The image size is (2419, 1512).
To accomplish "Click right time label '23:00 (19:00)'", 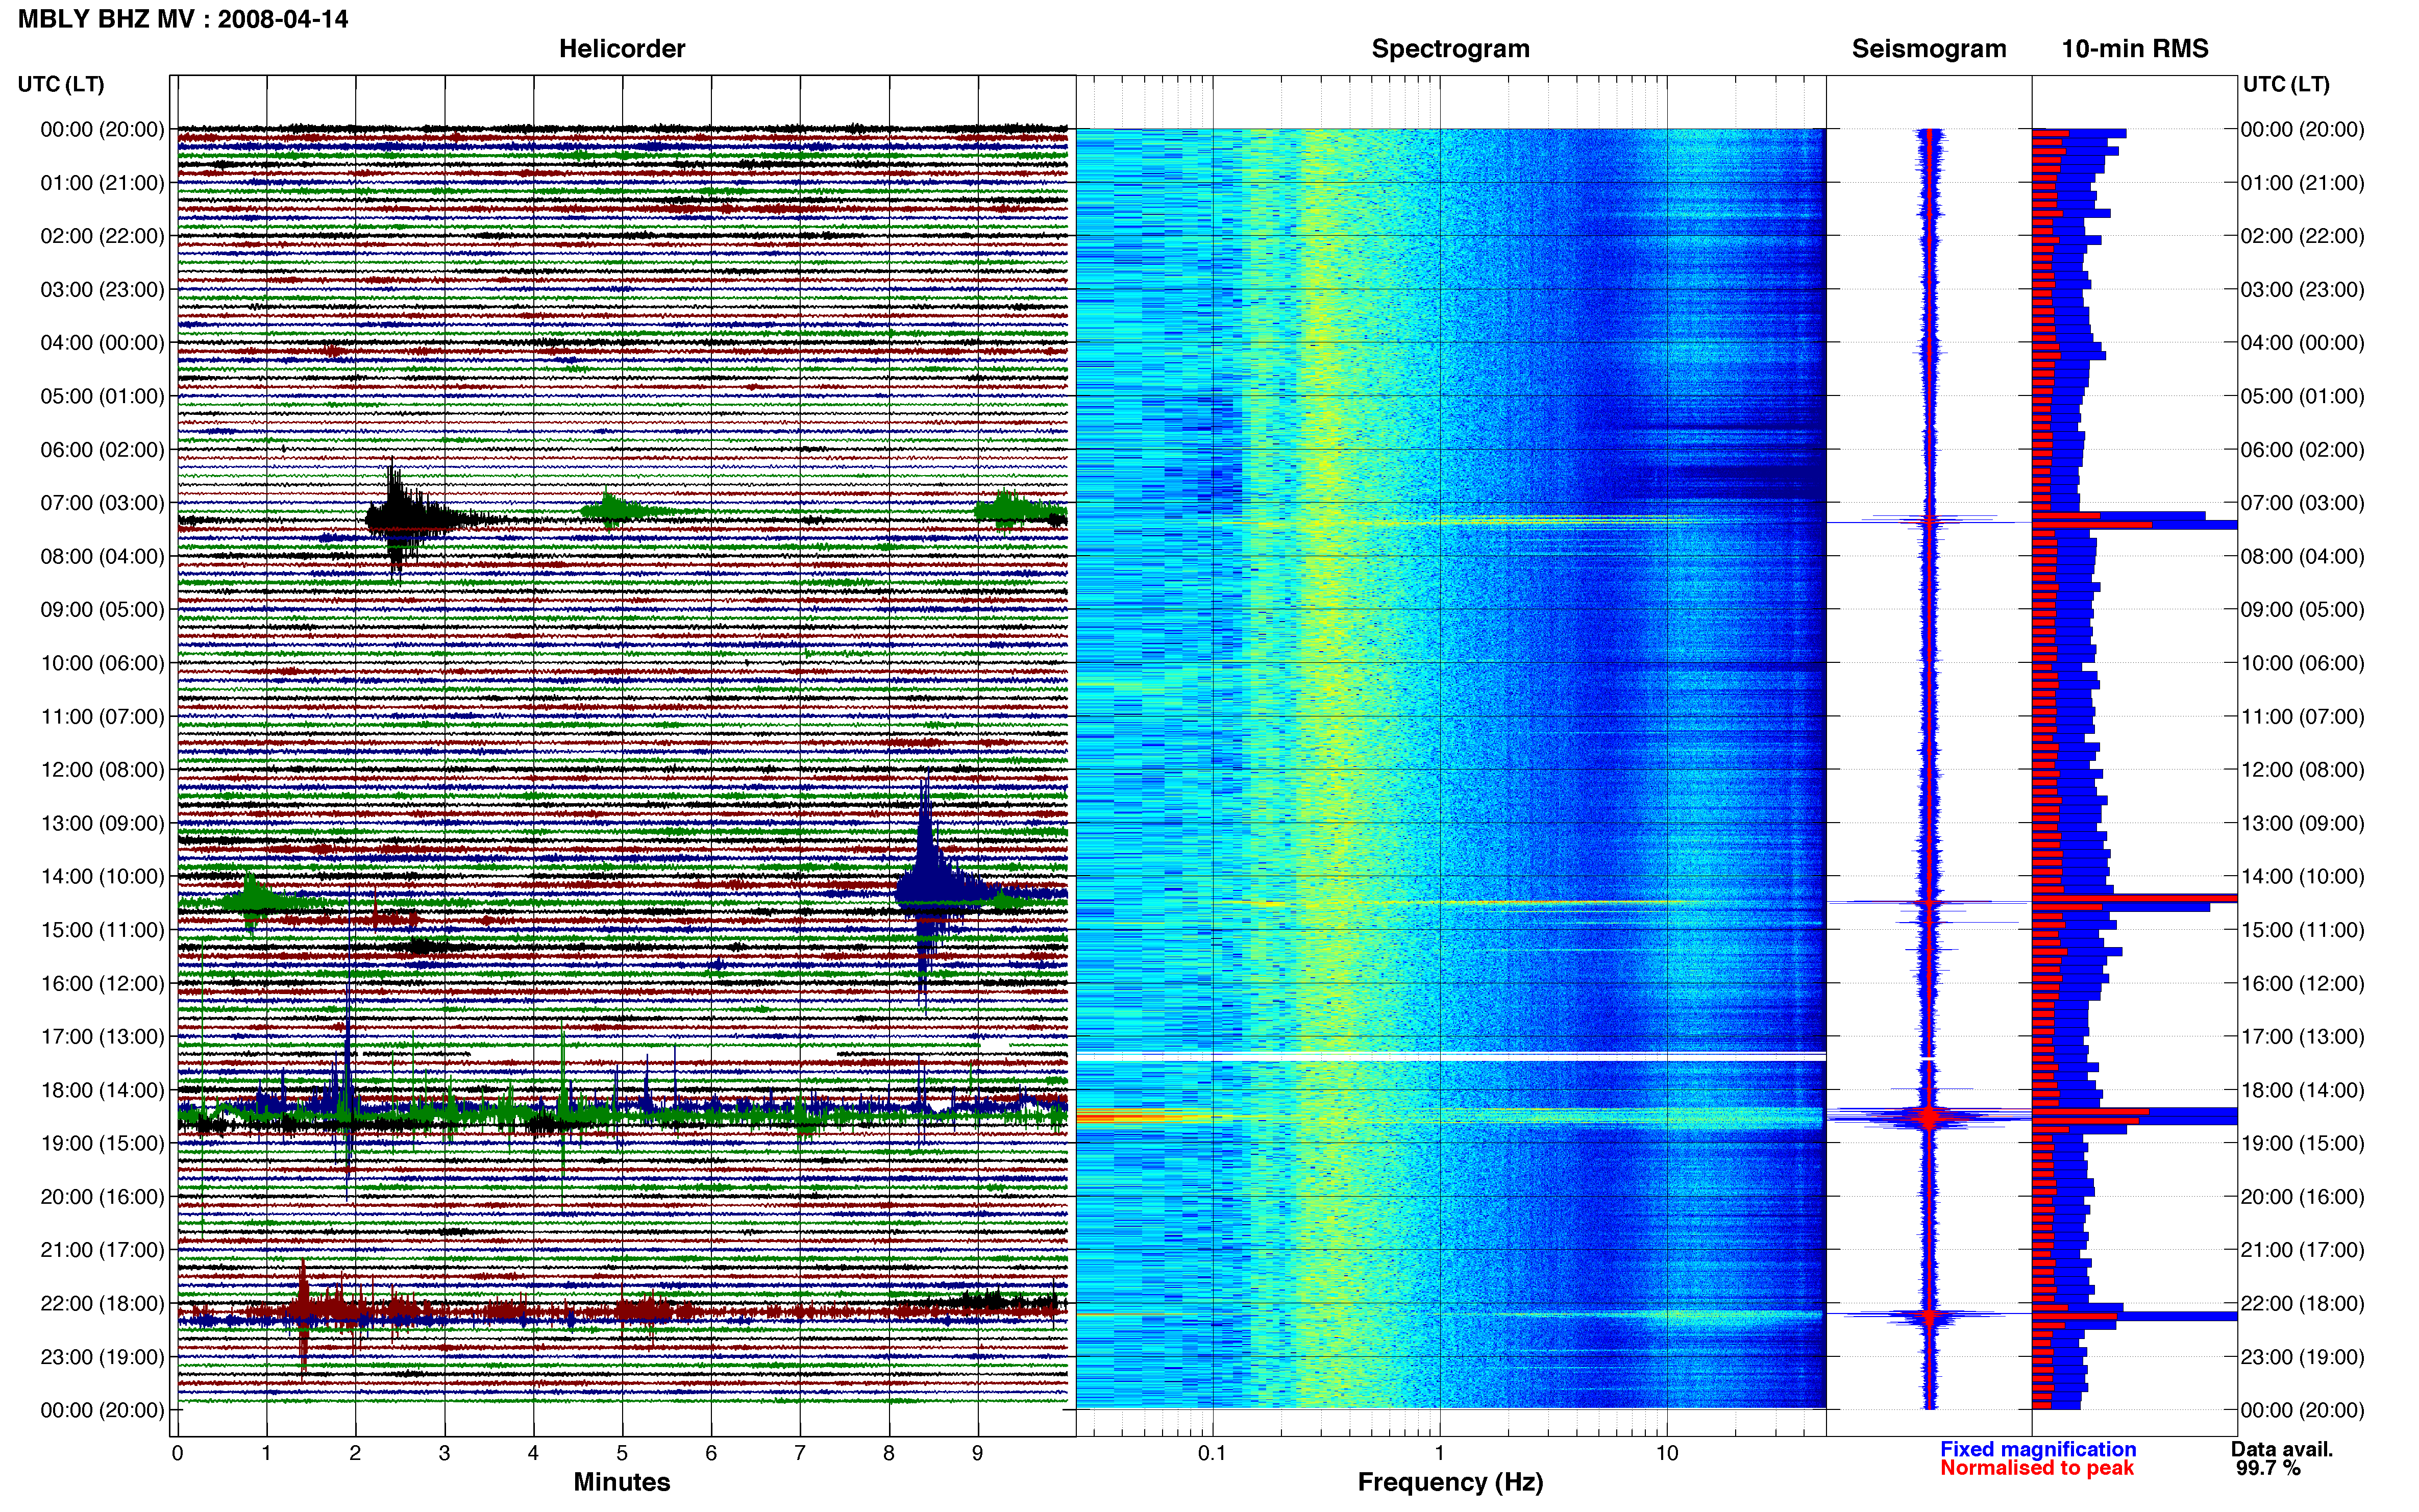I will (2302, 1357).
